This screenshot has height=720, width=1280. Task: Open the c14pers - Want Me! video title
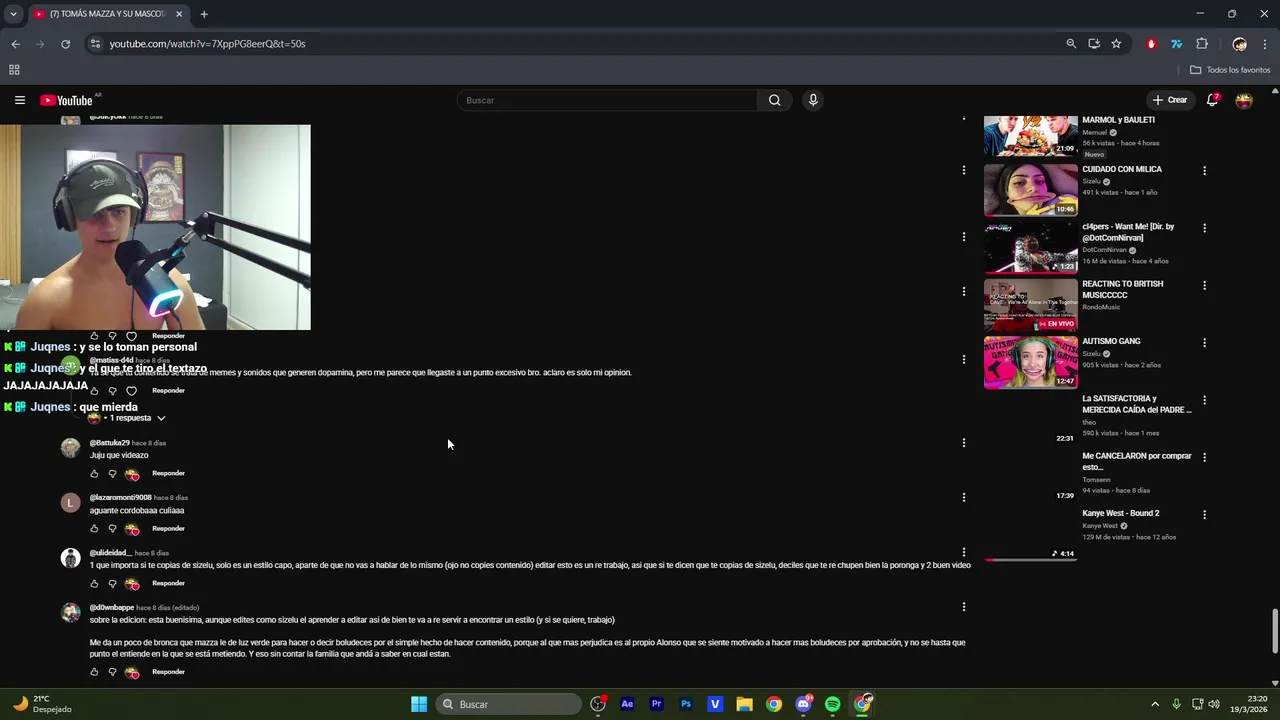pyautogui.click(x=1128, y=232)
